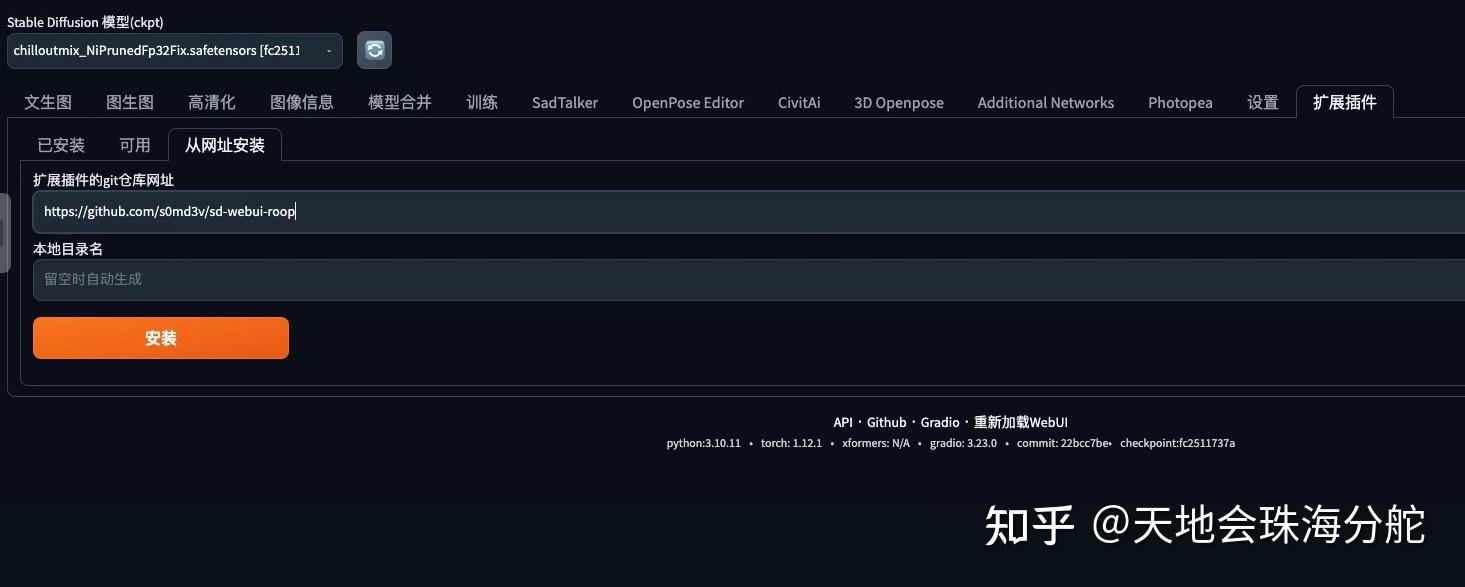Switch to the 图生图 tab
1465x587 pixels.
[x=128, y=101]
